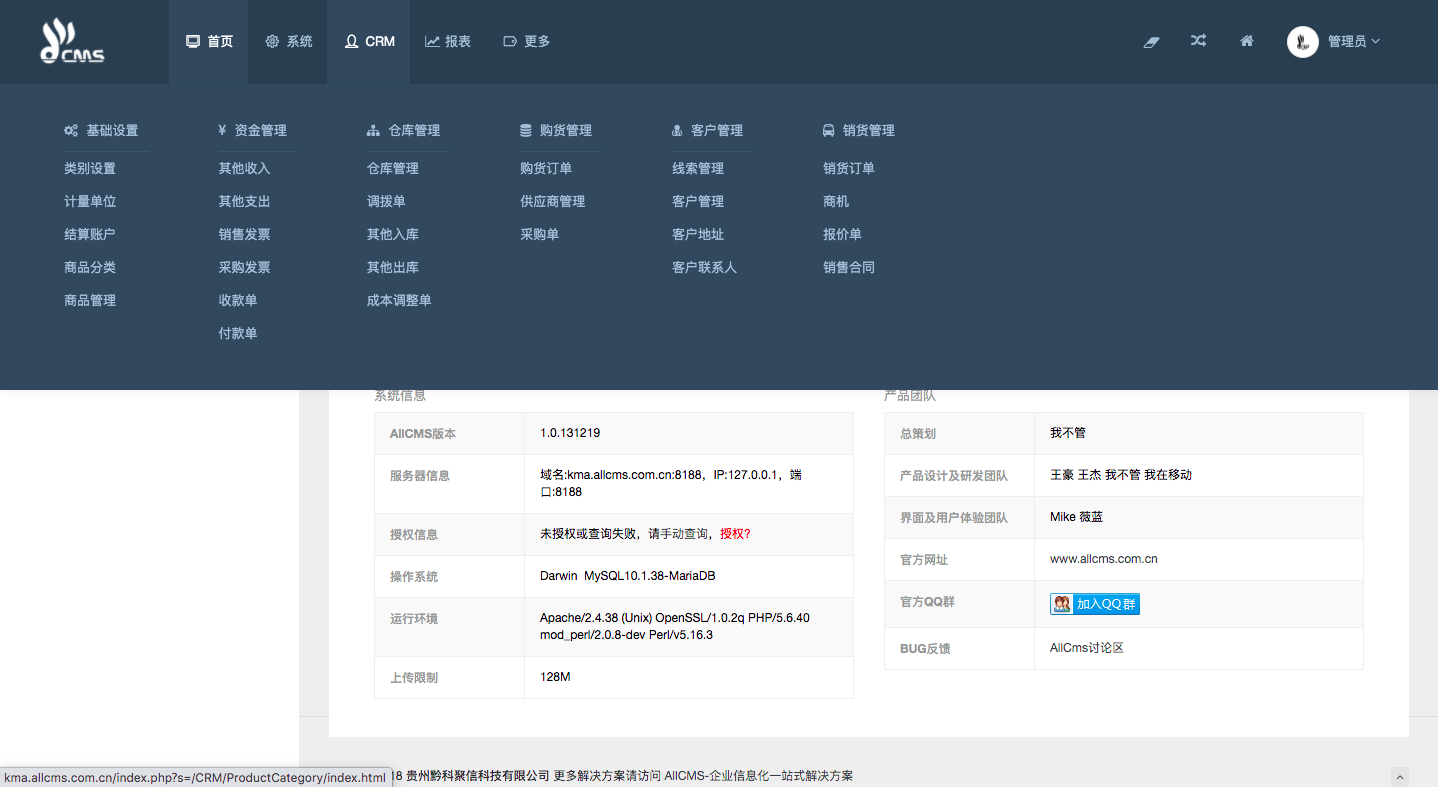The image size is (1438, 787).
Task: Open 销售合同 under 销货管理
Action: point(848,267)
